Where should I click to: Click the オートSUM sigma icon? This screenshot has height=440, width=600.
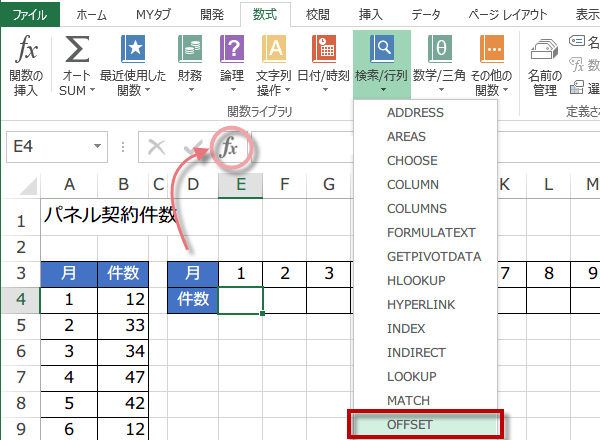(77, 49)
